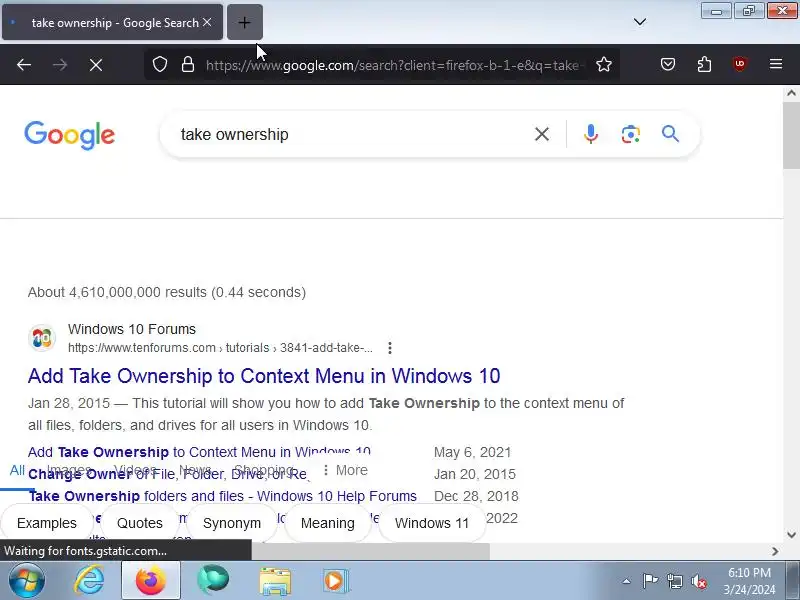Open Take Ownership folders and files sublink
Viewport: 800px width, 600px height.
222,496
